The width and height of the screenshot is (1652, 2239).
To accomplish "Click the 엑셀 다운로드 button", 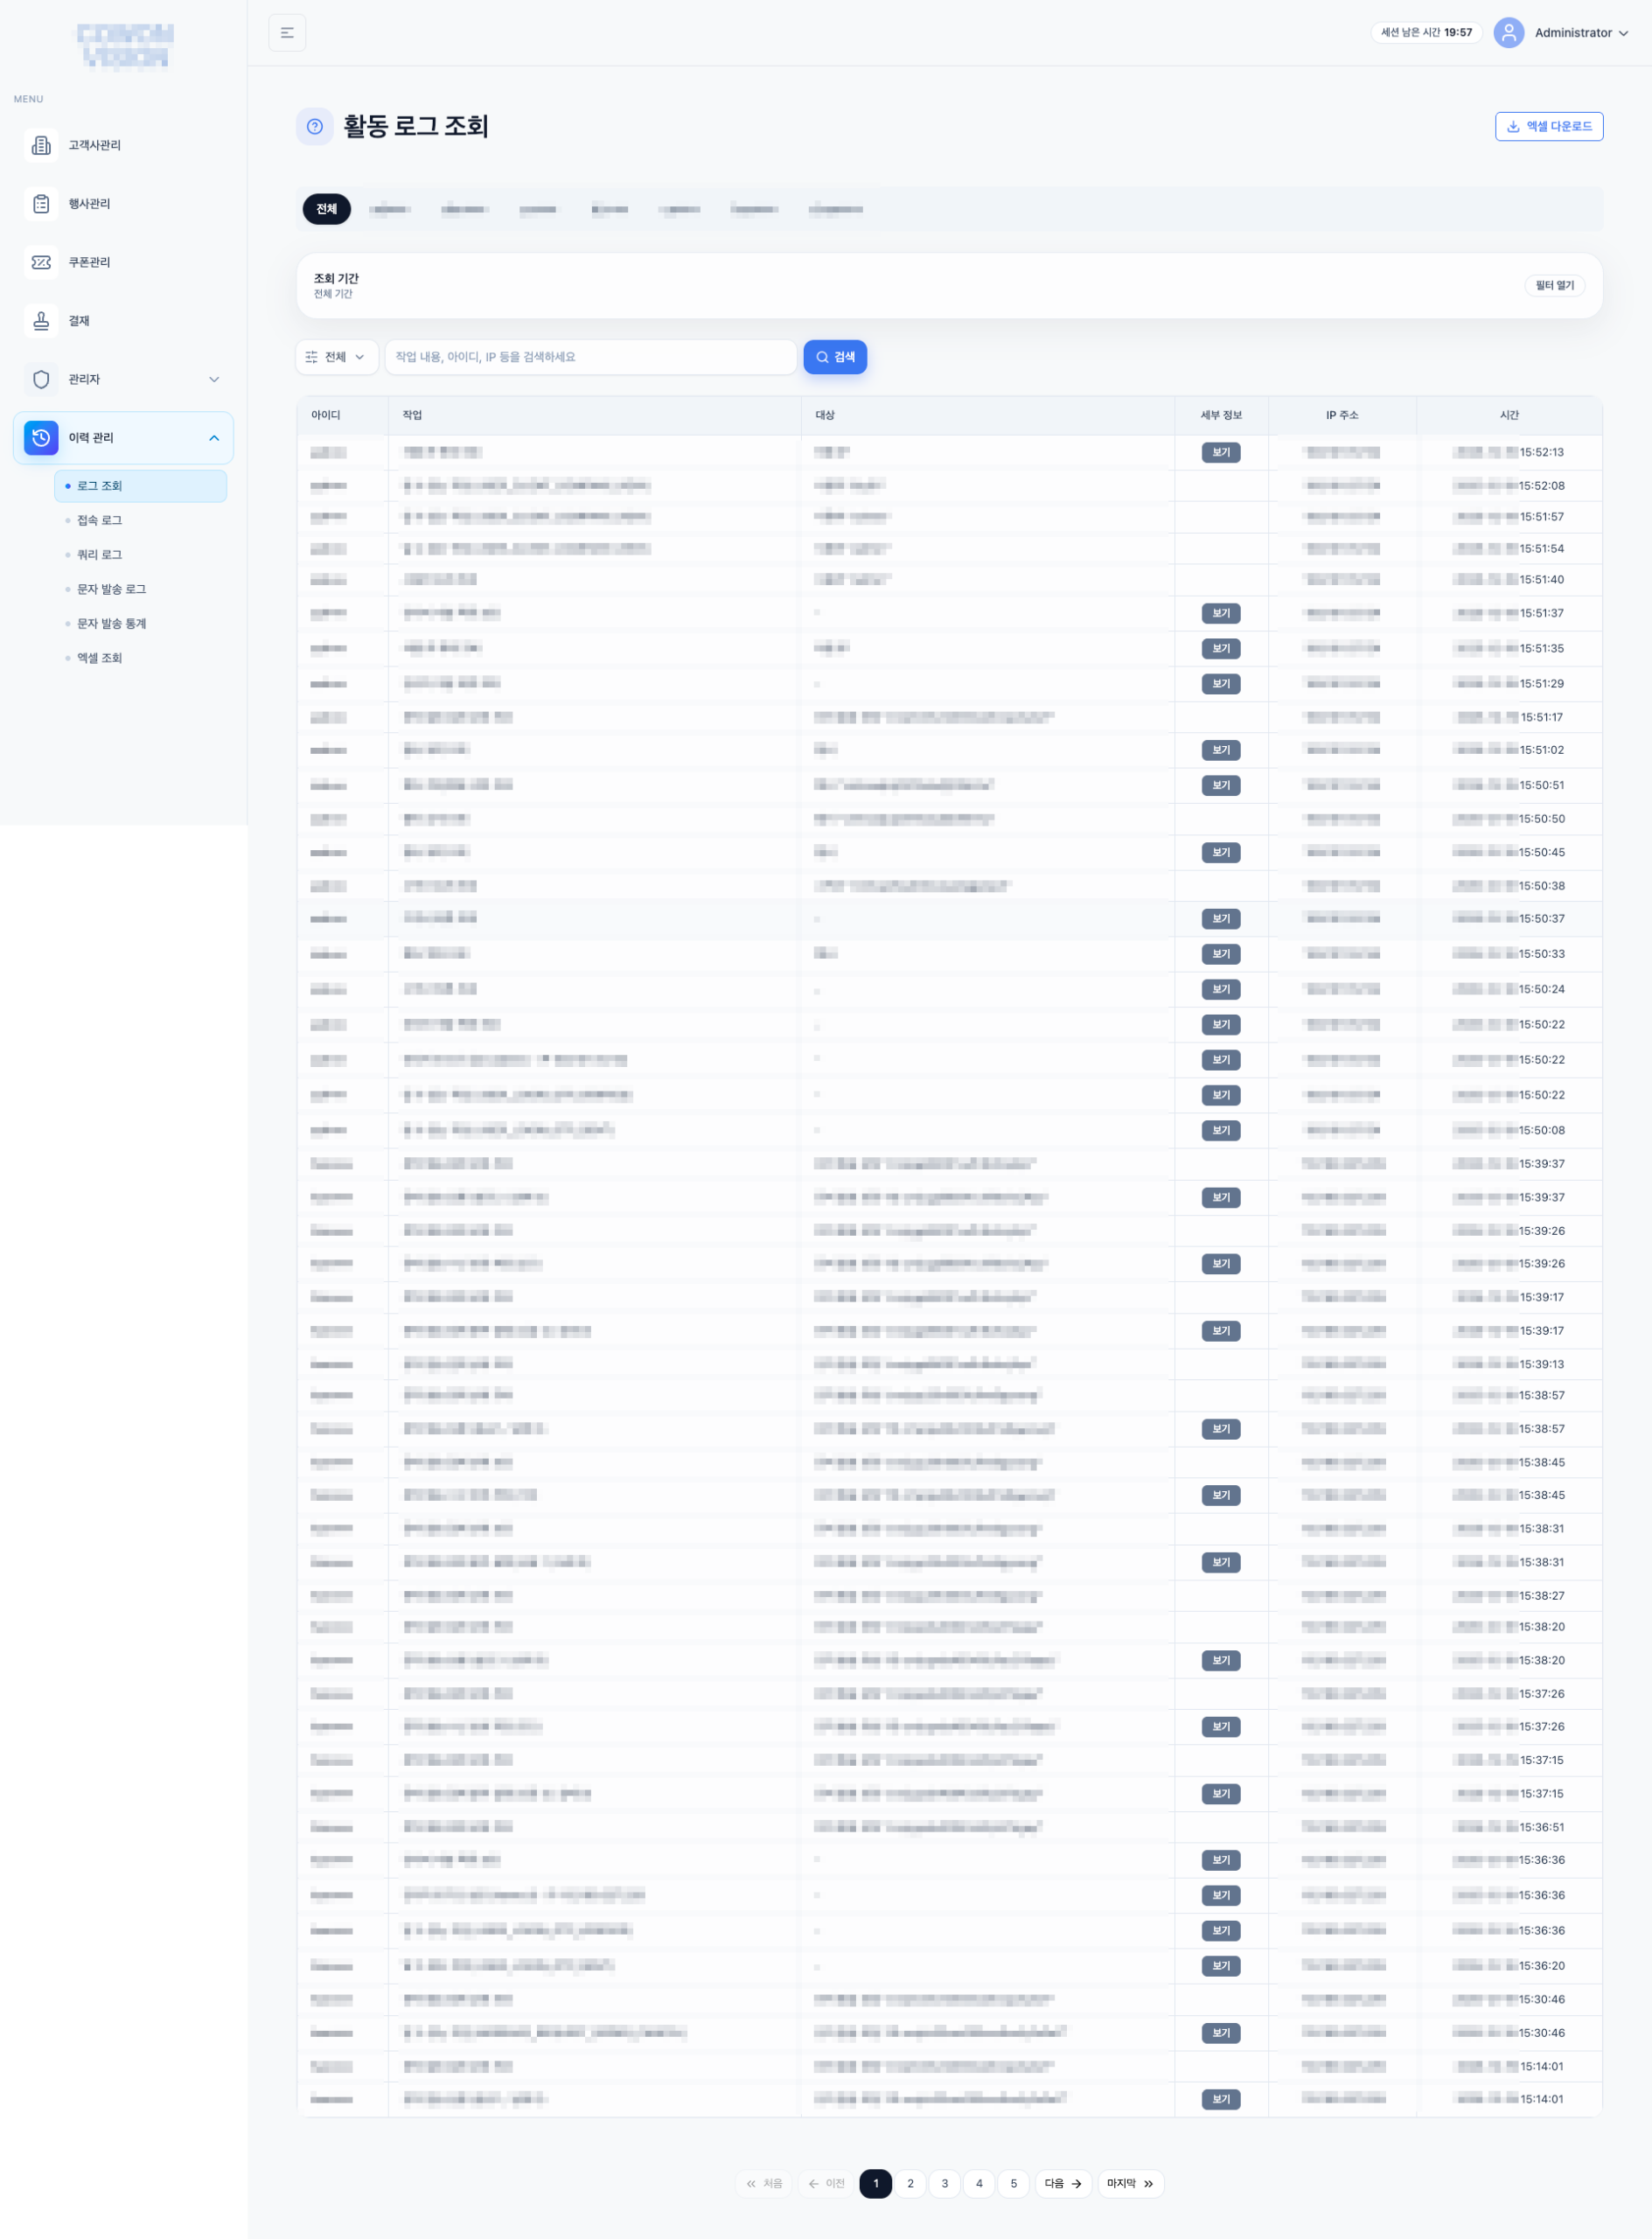I will (1548, 127).
